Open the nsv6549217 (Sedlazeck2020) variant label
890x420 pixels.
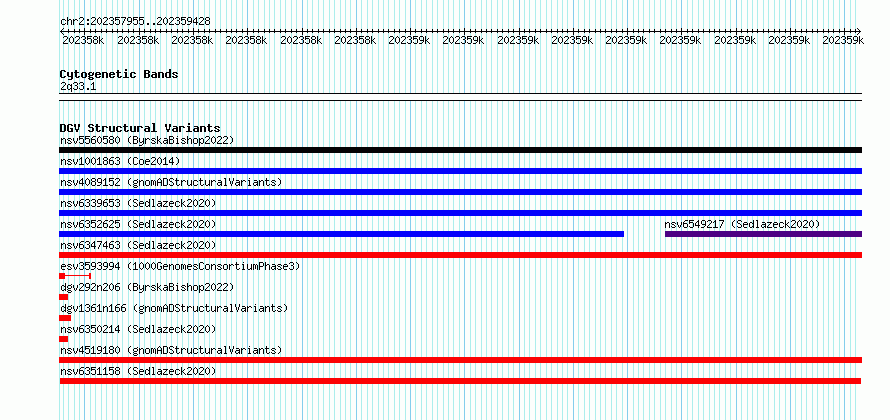coord(742,224)
